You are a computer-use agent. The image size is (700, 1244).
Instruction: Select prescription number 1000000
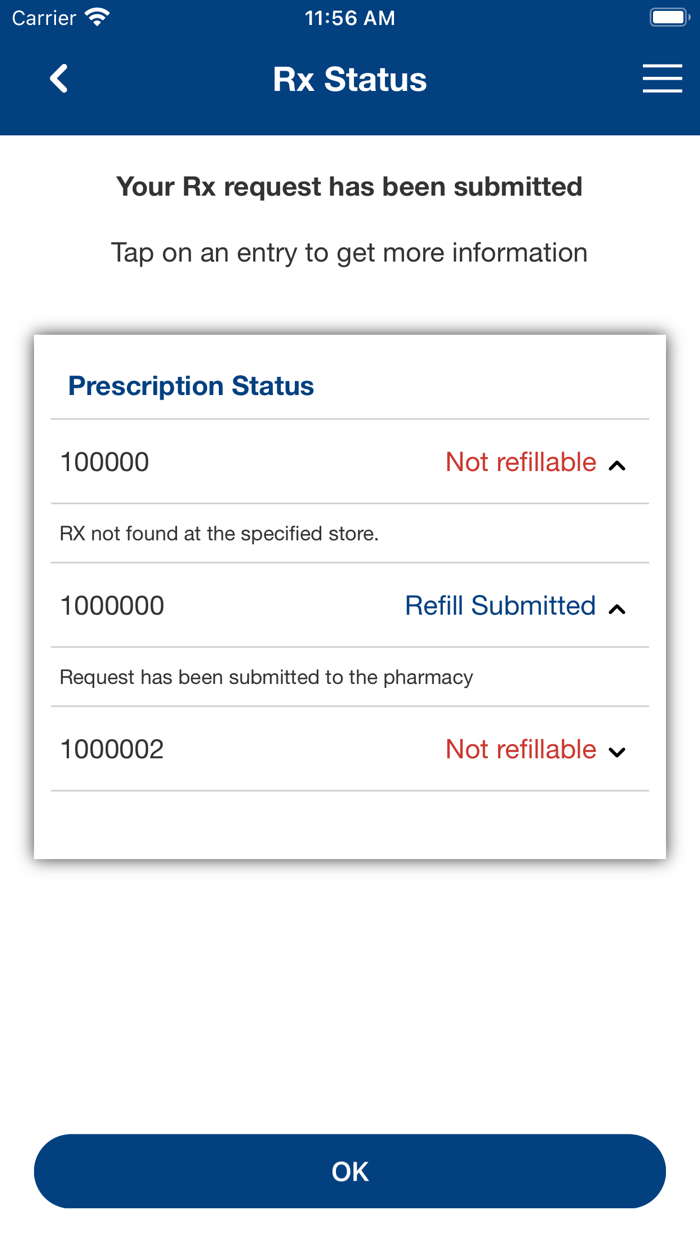(113, 606)
